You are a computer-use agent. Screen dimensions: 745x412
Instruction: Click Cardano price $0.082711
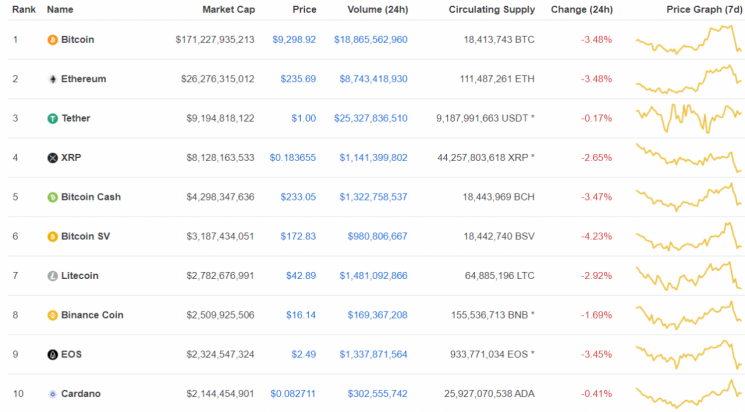293,394
